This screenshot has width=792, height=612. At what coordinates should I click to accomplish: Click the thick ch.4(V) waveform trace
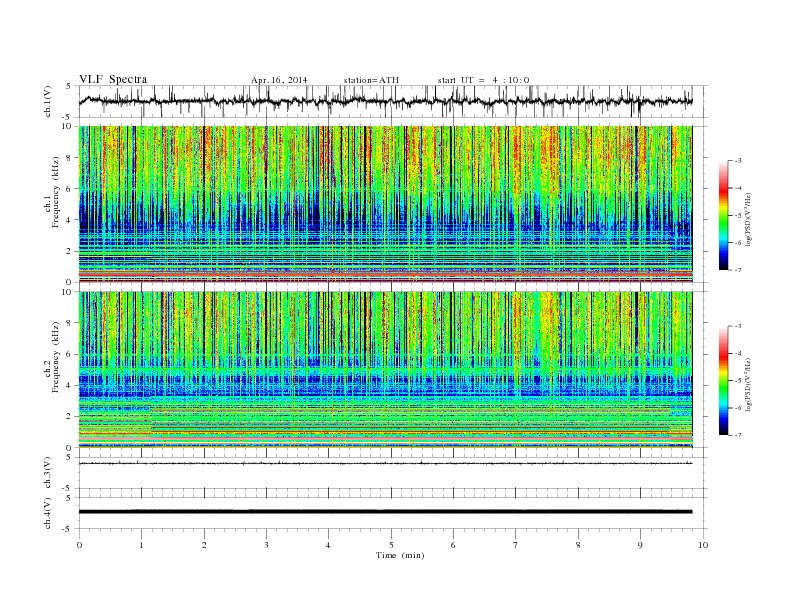tap(385, 512)
